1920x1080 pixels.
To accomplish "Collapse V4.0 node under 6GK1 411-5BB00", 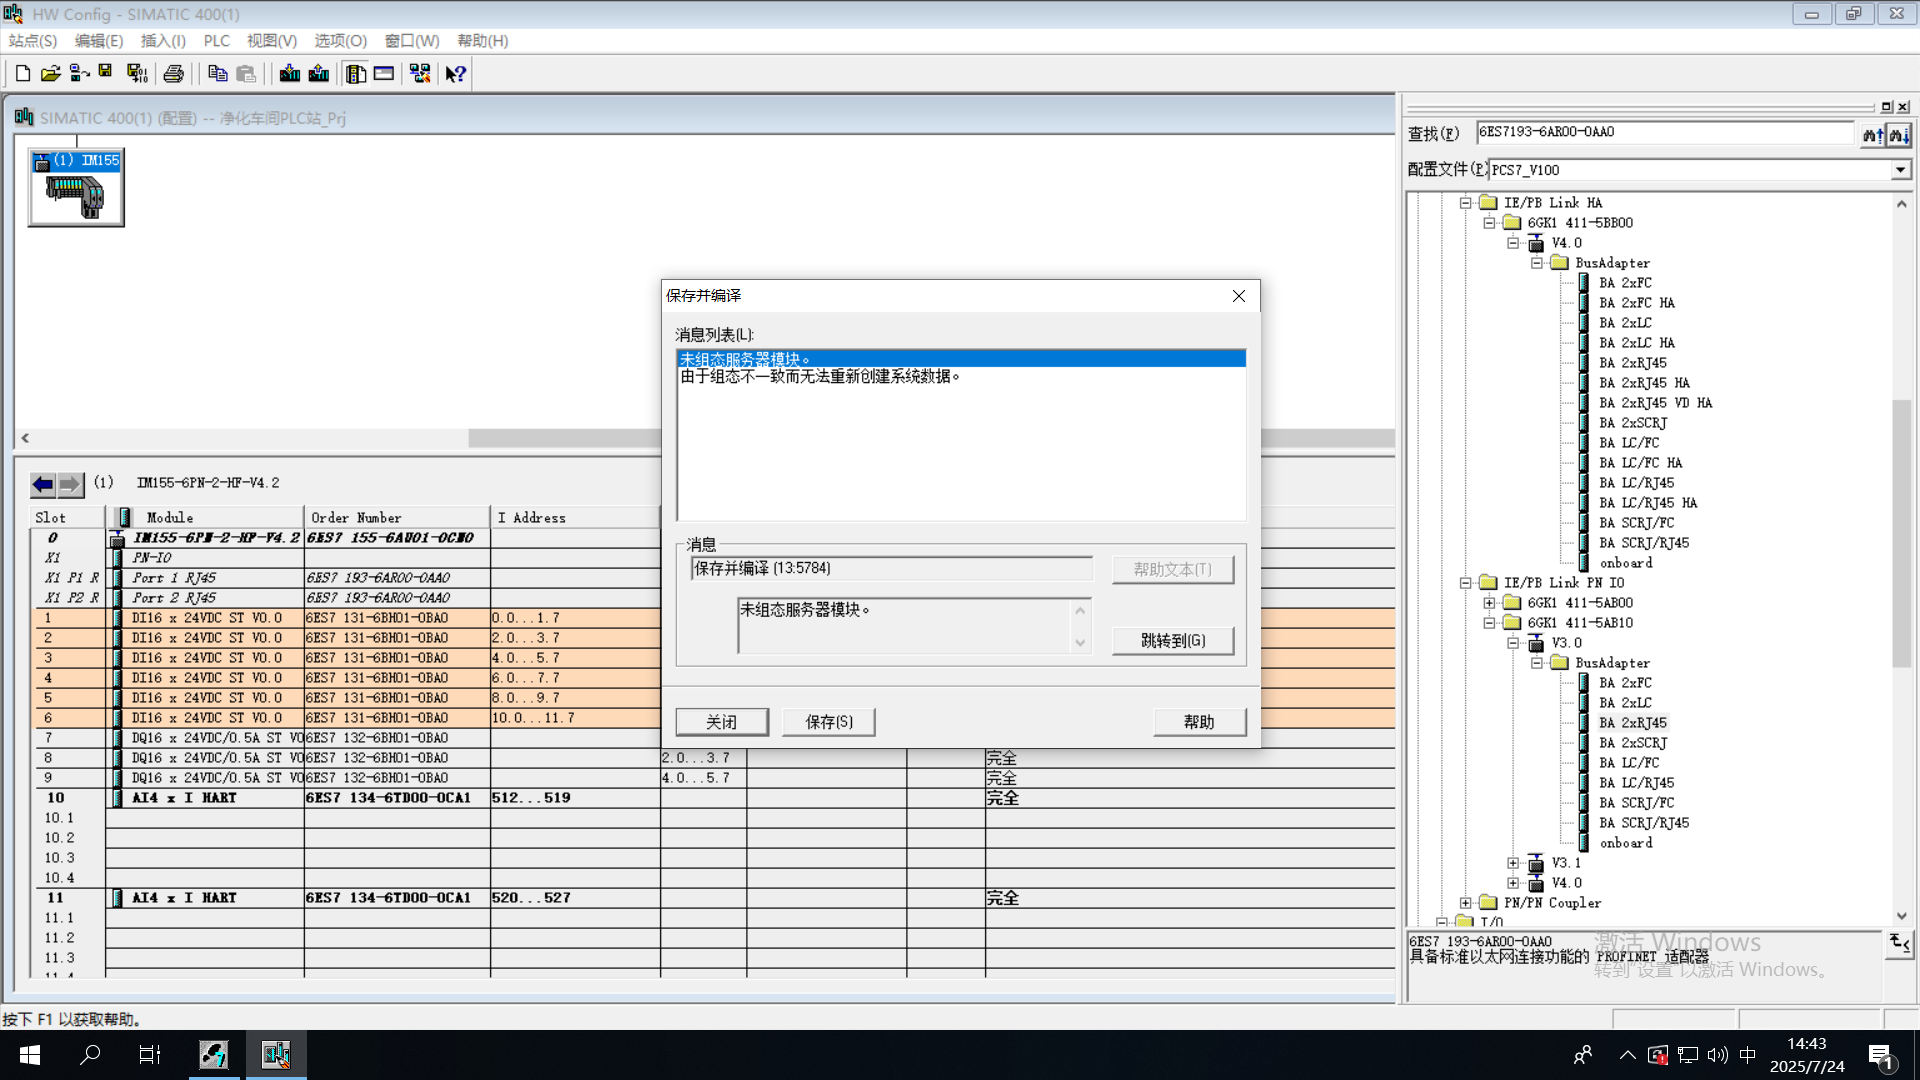I will (1513, 243).
